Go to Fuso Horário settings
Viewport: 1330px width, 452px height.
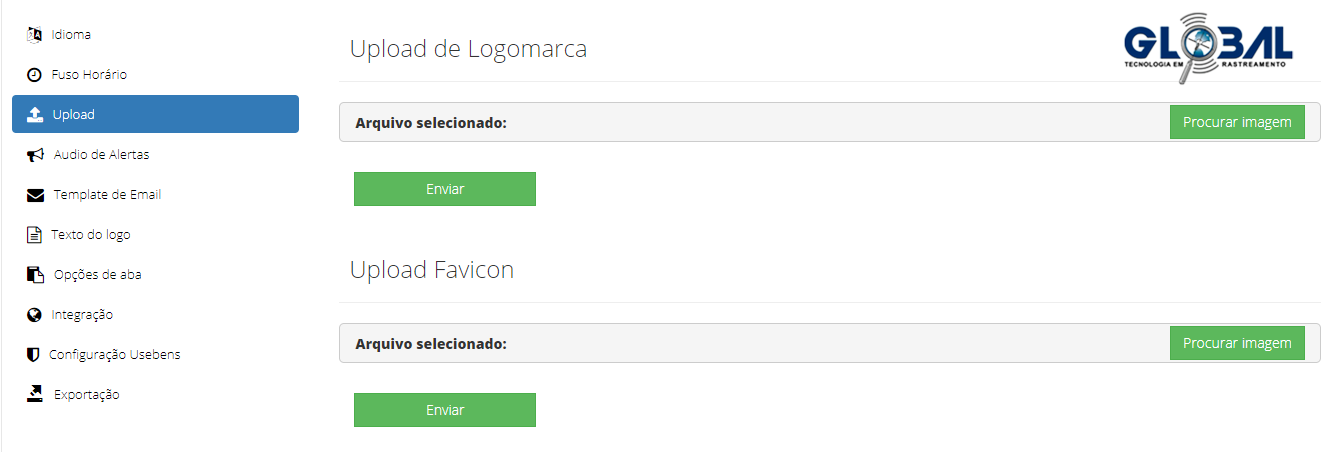[89, 75]
